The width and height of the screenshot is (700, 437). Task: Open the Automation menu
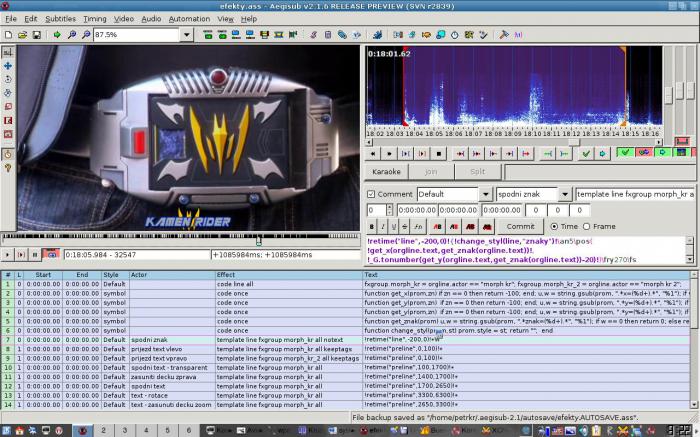[x=189, y=19]
